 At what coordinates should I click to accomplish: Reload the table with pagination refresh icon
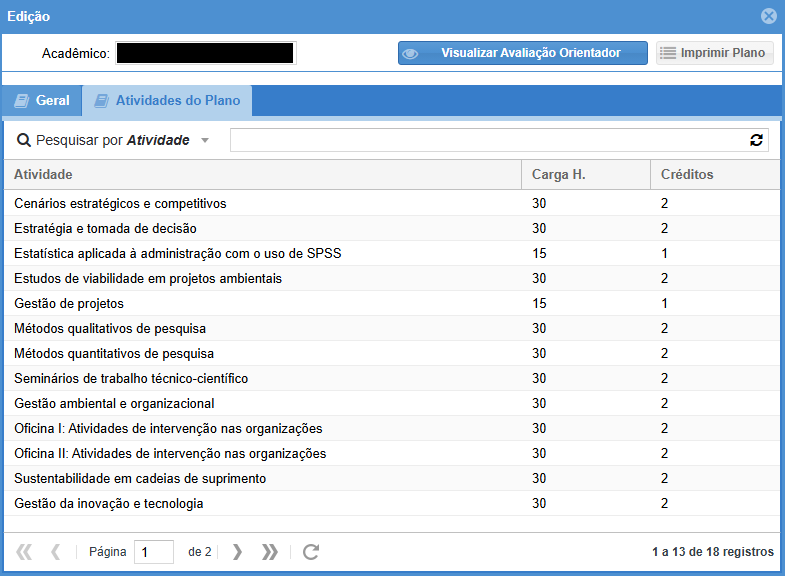tap(311, 552)
